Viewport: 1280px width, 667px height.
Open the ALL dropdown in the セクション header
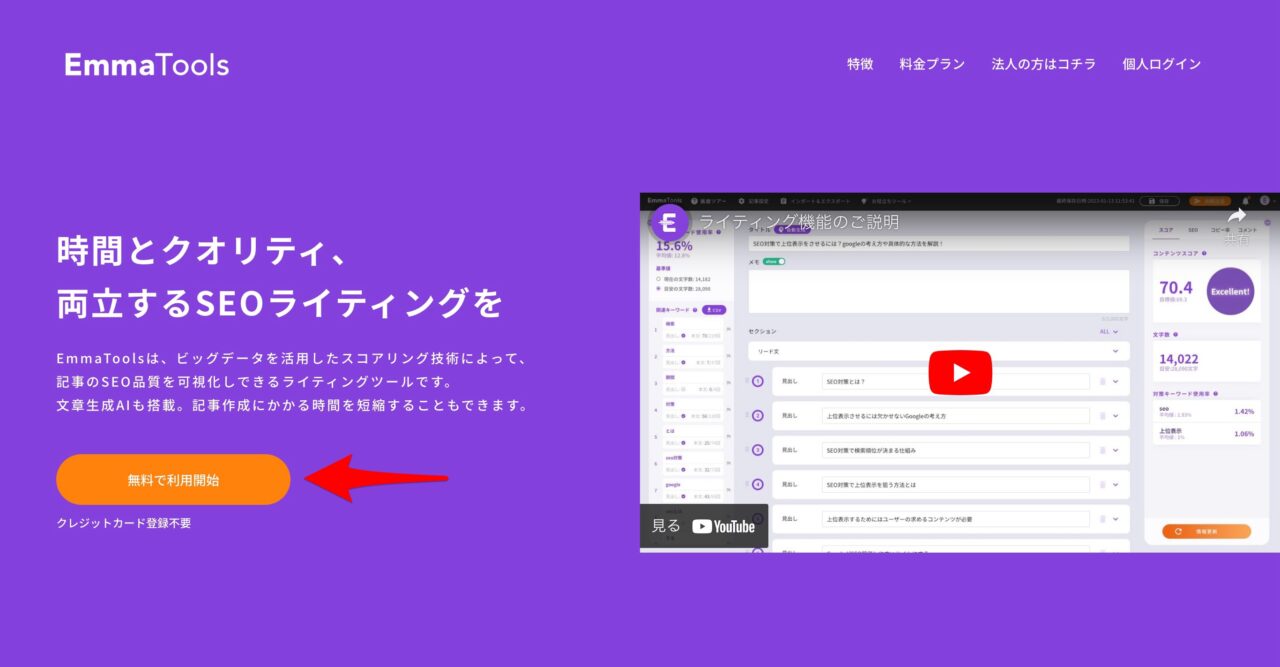coord(1113,330)
